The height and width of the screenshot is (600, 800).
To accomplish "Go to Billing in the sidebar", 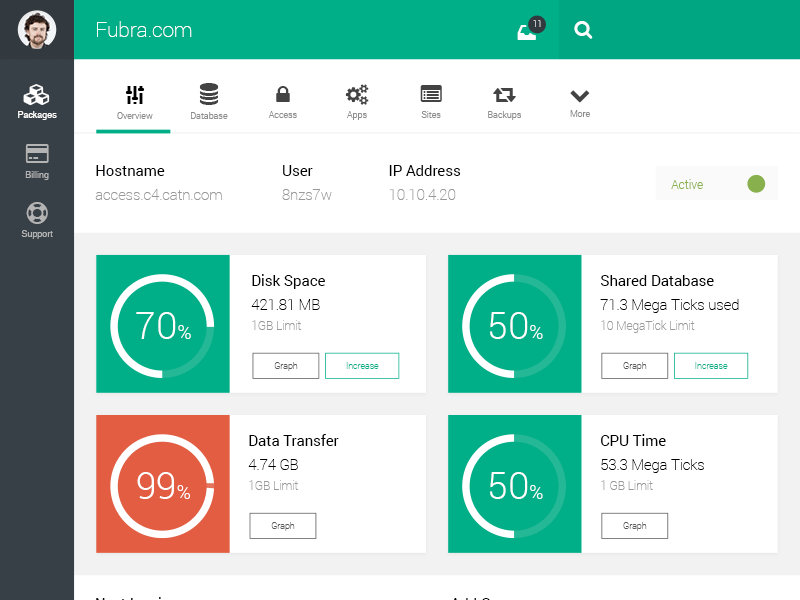I will [37, 161].
